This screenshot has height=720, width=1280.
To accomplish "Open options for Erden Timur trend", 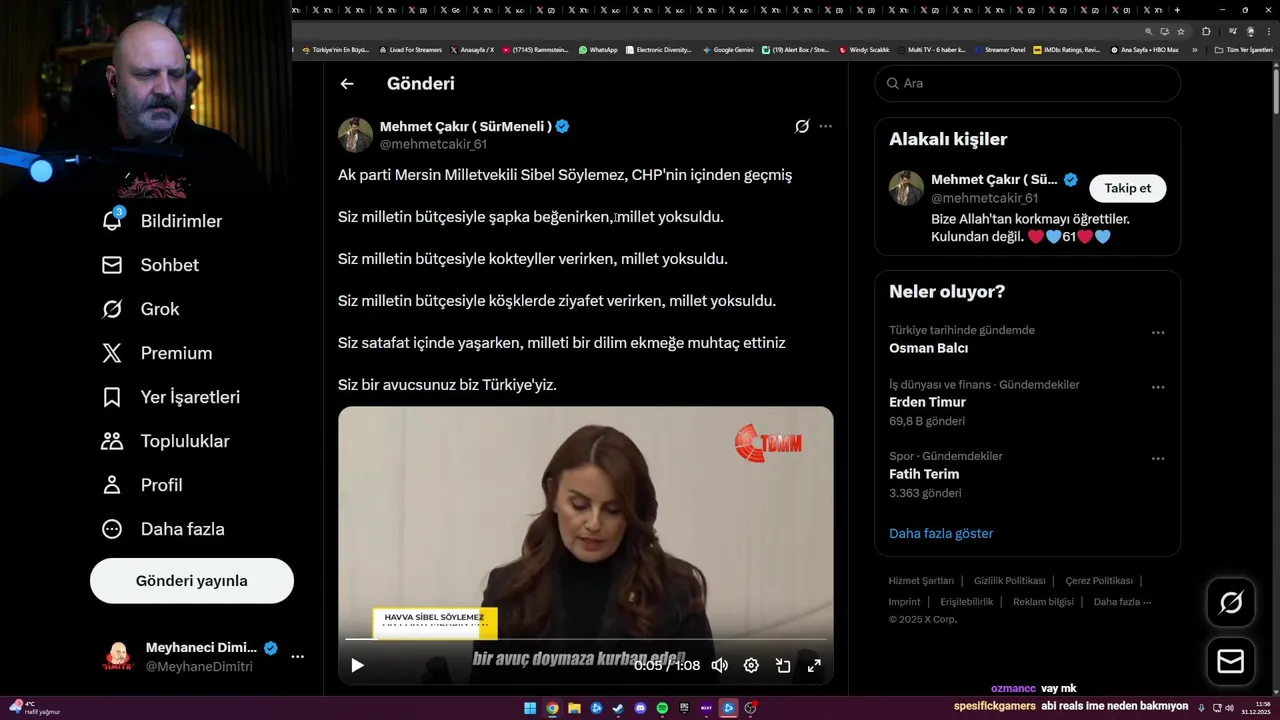I will click(x=1158, y=387).
